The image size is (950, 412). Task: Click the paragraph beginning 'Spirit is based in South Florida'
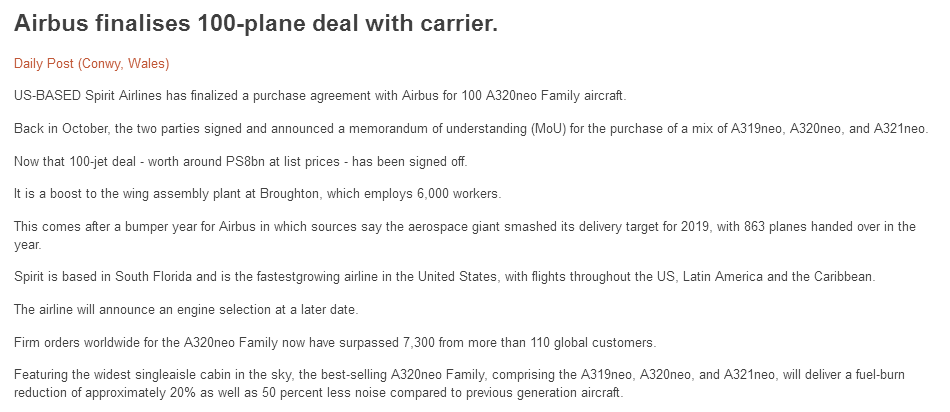[x=445, y=277]
